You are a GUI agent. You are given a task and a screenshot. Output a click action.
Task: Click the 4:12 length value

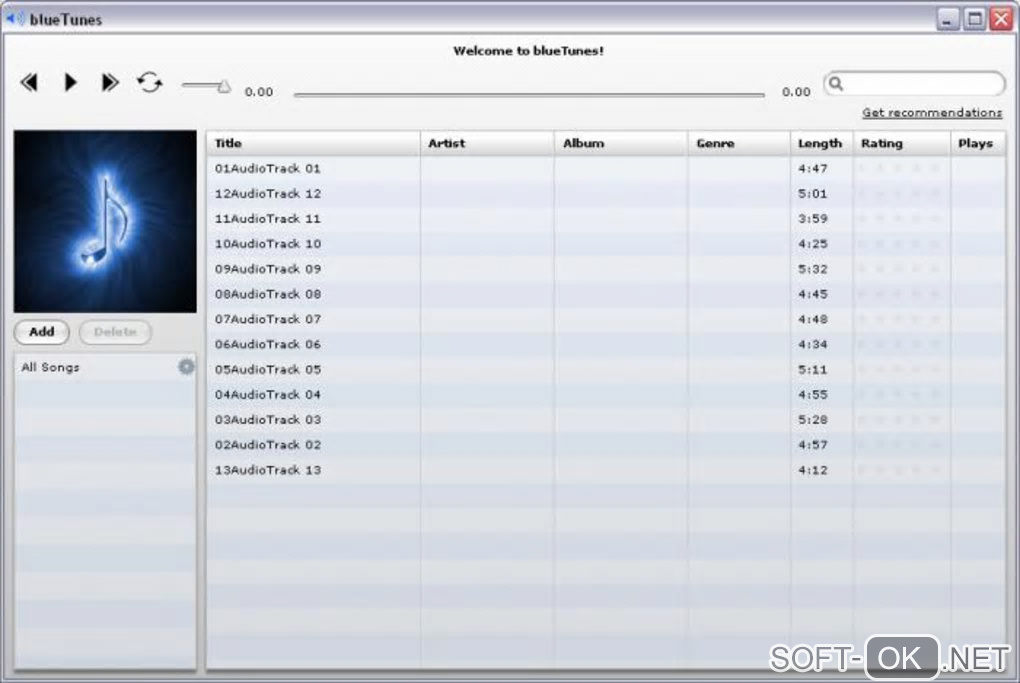pyautogui.click(x=812, y=470)
